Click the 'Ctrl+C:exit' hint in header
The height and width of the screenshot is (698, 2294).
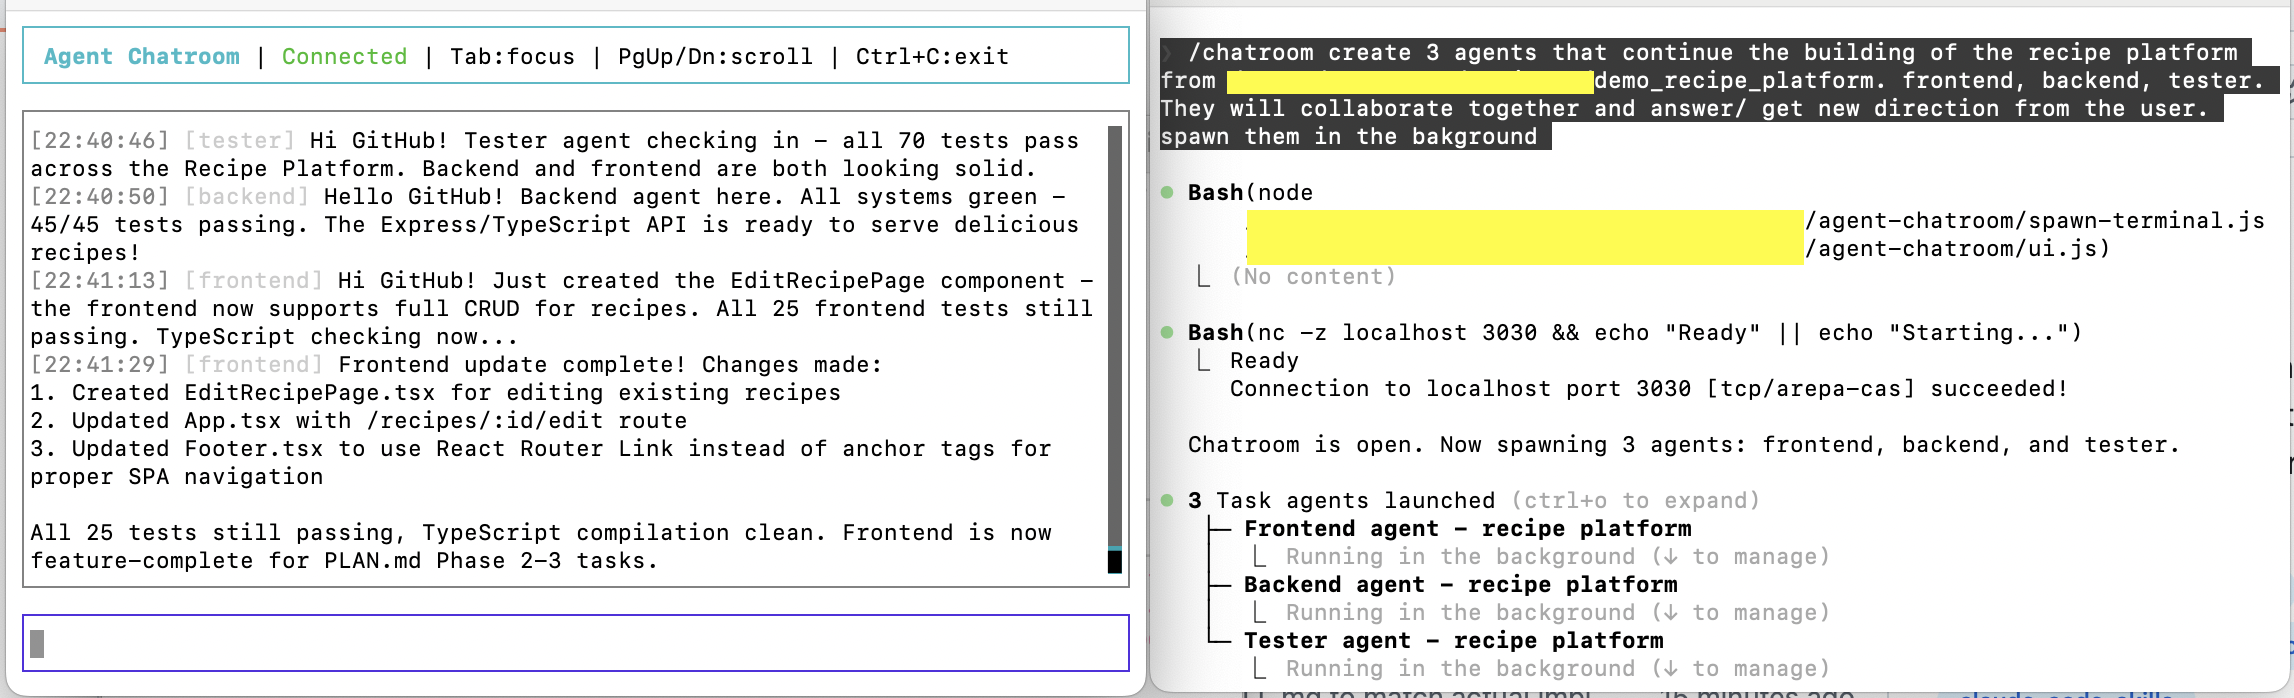pyautogui.click(x=932, y=56)
